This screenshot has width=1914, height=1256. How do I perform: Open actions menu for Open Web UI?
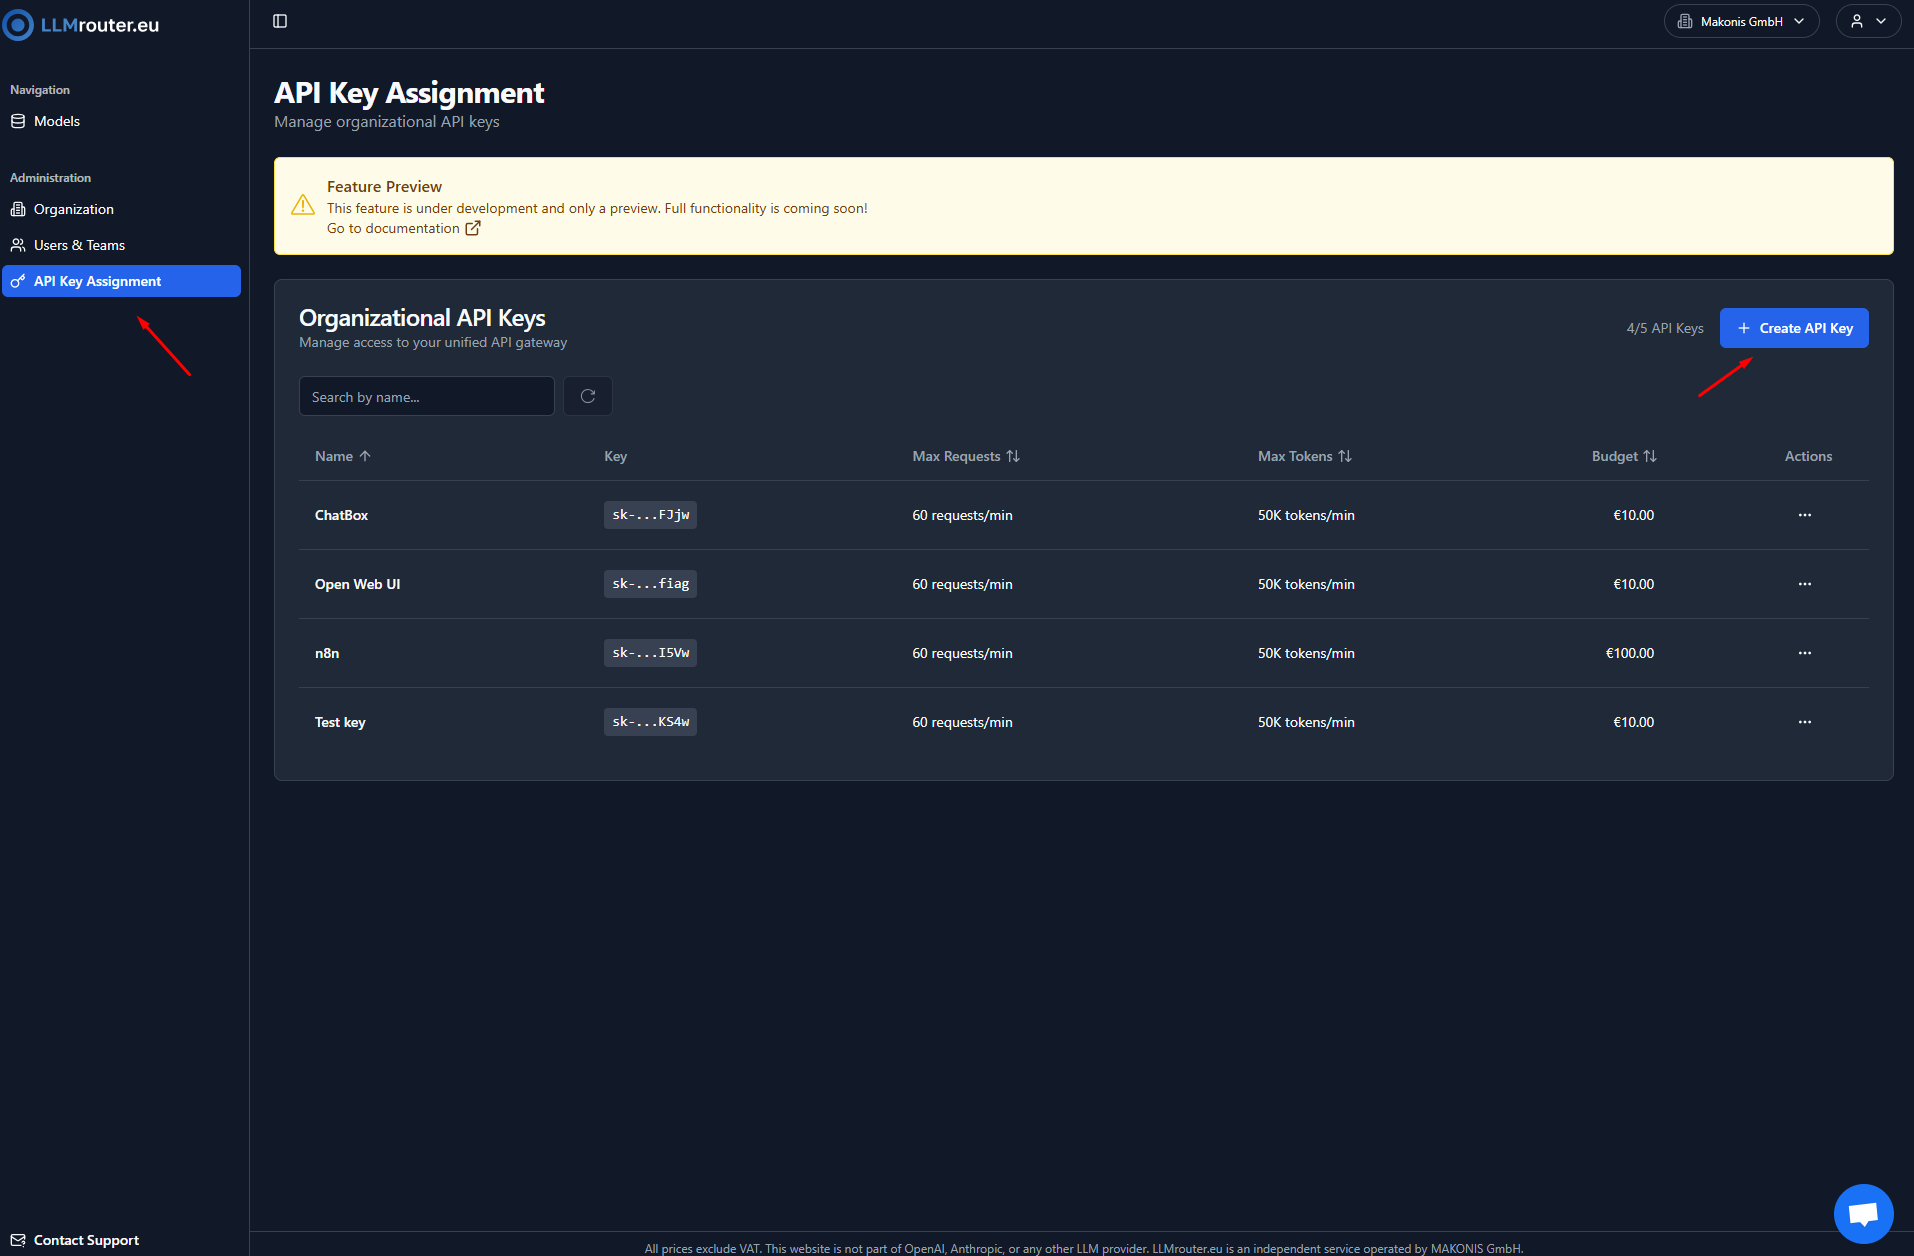pyautogui.click(x=1804, y=584)
